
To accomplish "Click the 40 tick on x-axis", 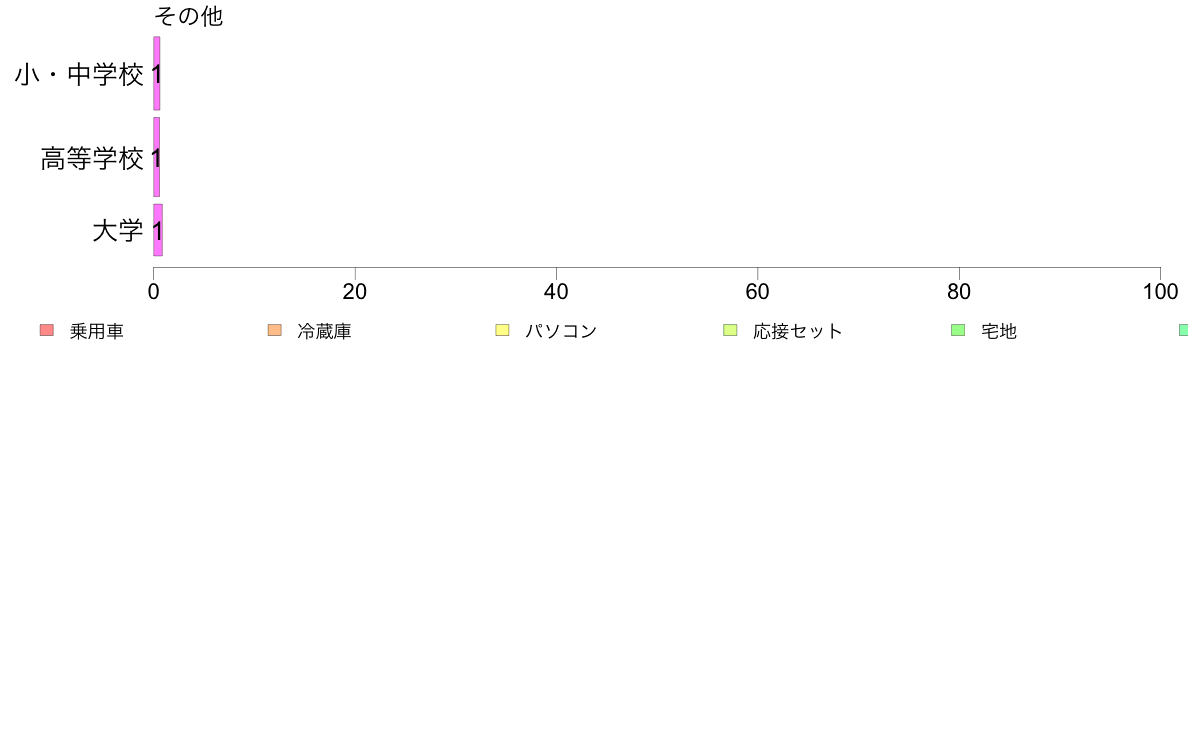I will point(556,292).
